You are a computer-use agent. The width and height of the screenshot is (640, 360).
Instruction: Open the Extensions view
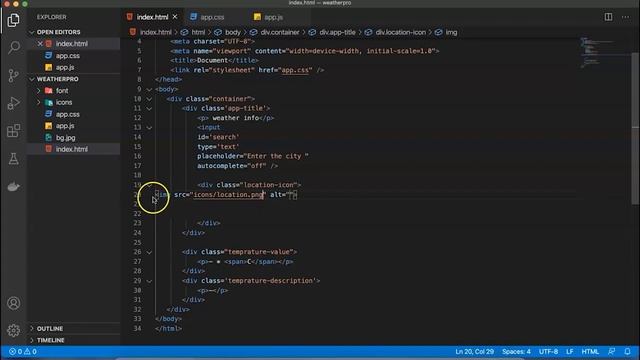[x=13, y=131]
